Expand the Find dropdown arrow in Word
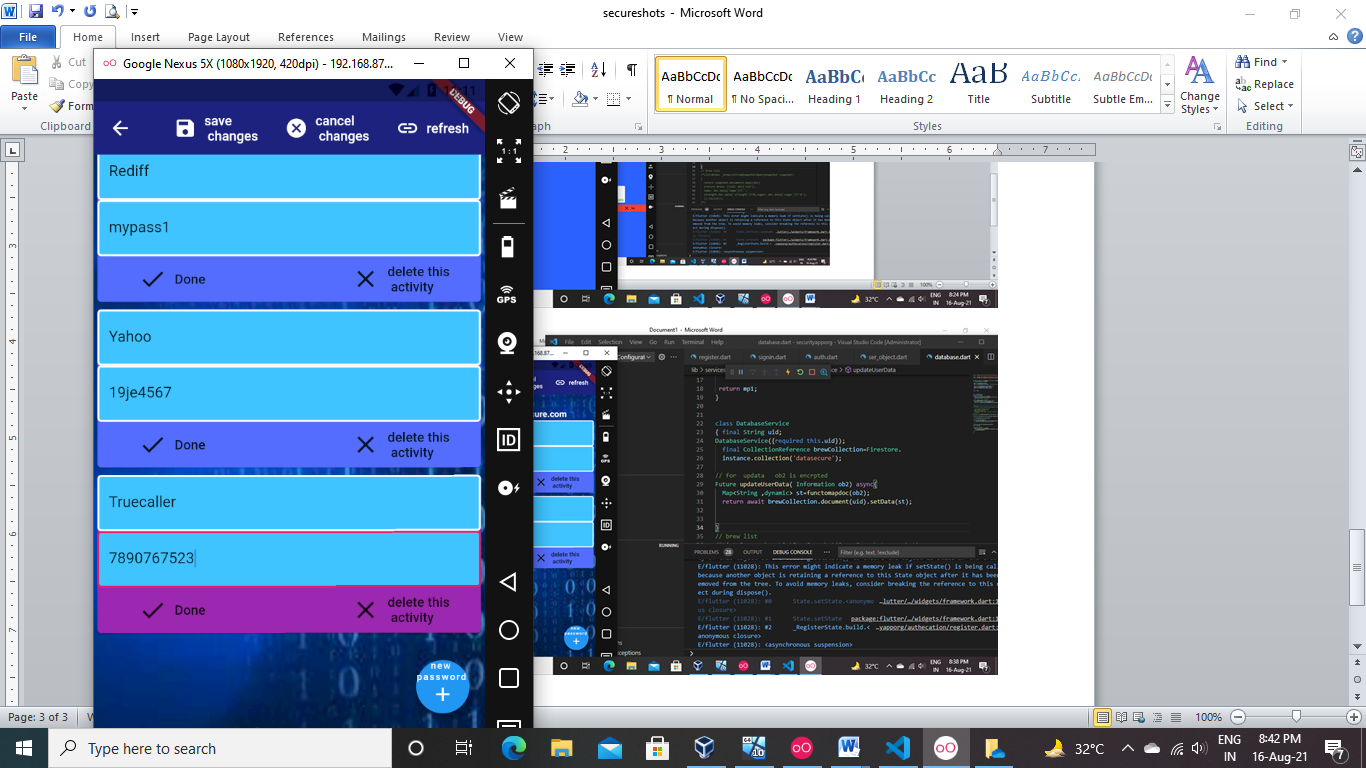The image size is (1366, 768). tap(1285, 62)
